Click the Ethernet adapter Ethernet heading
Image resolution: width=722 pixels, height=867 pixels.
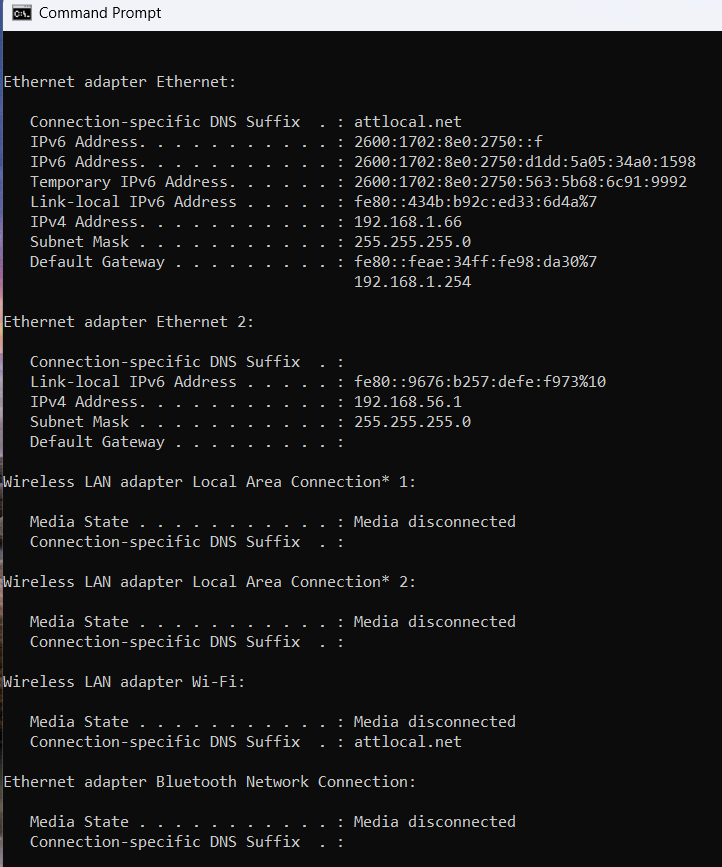click(119, 82)
